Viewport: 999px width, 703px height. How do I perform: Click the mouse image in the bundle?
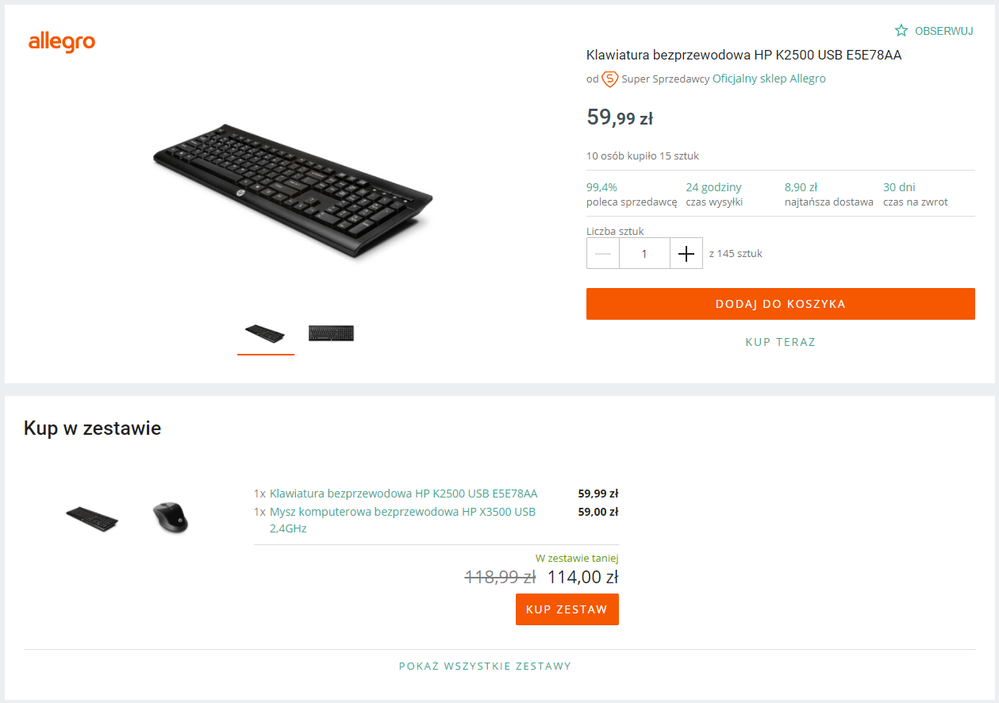click(x=170, y=518)
